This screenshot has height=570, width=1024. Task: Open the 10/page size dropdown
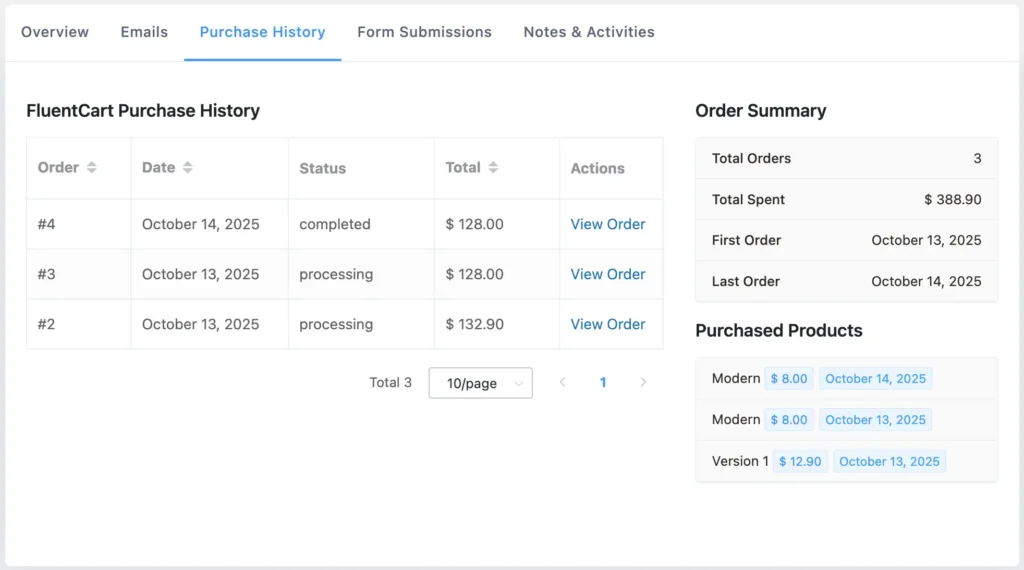click(x=480, y=383)
